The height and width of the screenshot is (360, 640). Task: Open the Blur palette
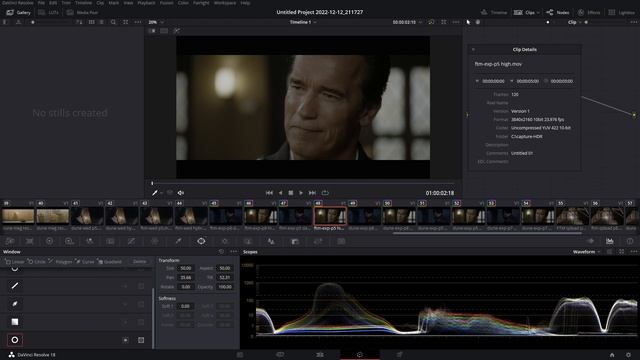[271, 241]
